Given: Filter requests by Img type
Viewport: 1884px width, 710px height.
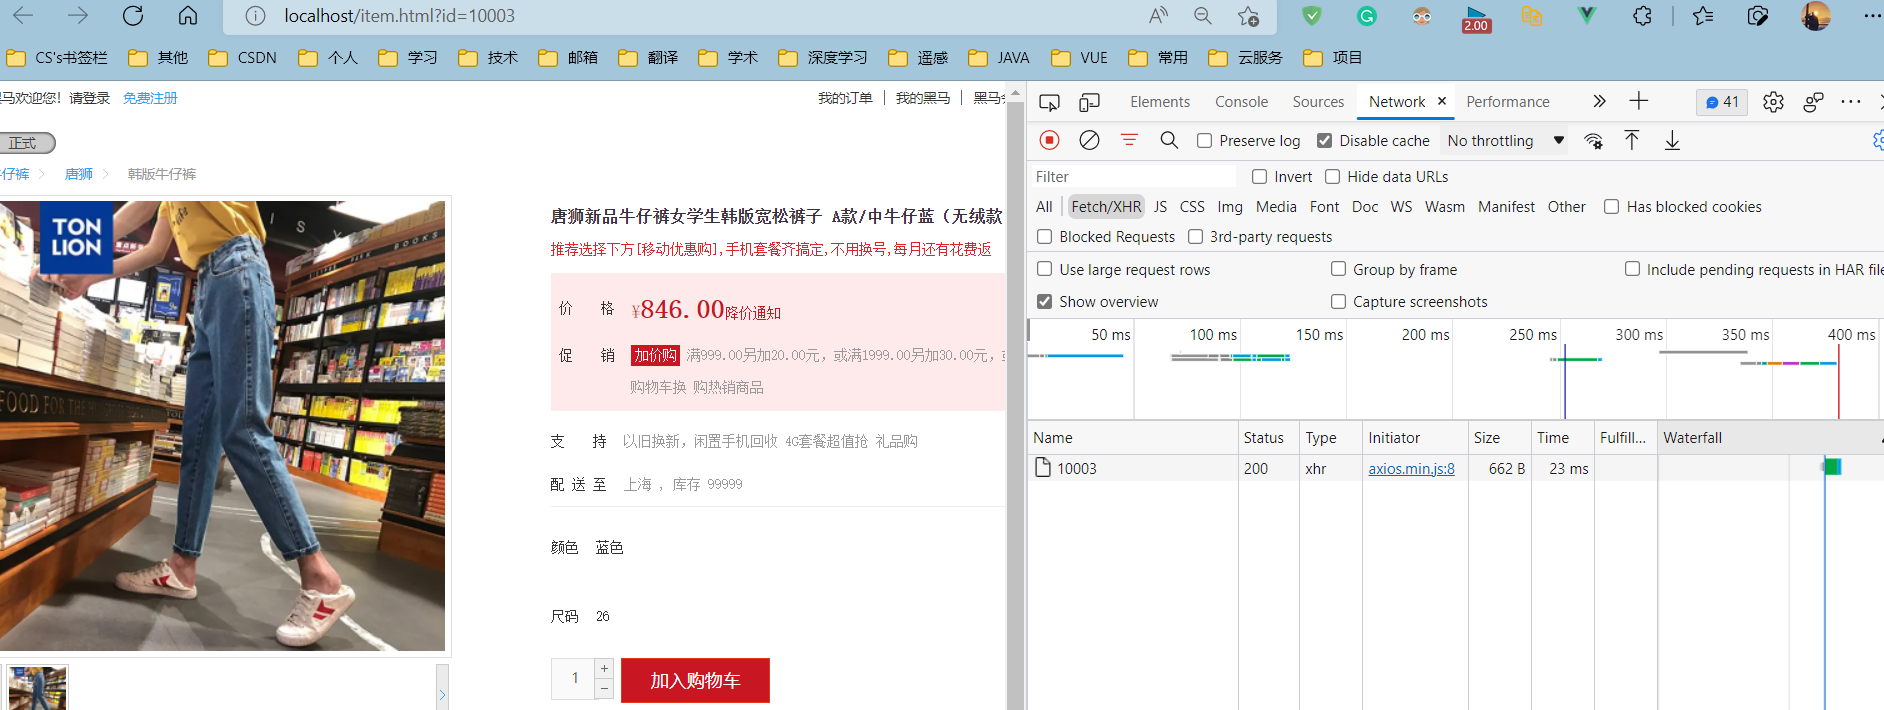Looking at the screenshot, I should click(x=1230, y=207).
